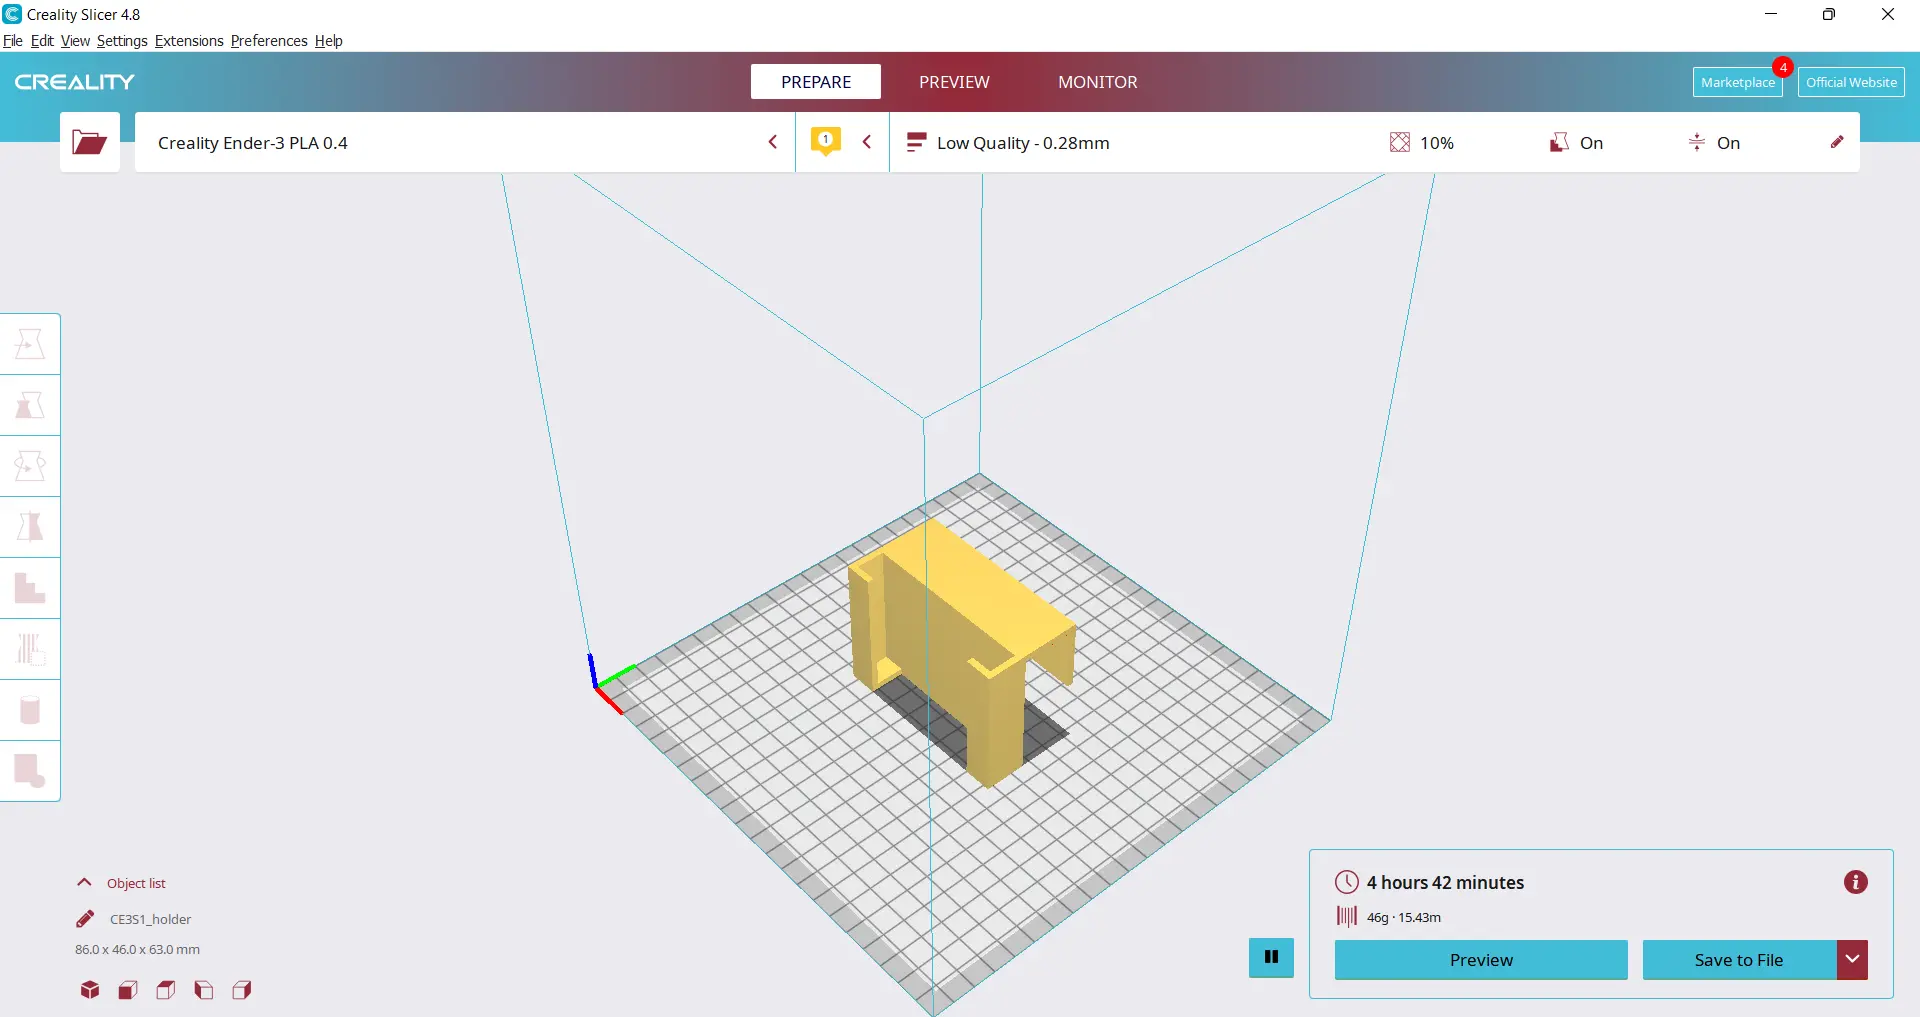Click the Preview button
The height and width of the screenshot is (1017, 1920).
click(x=1481, y=960)
